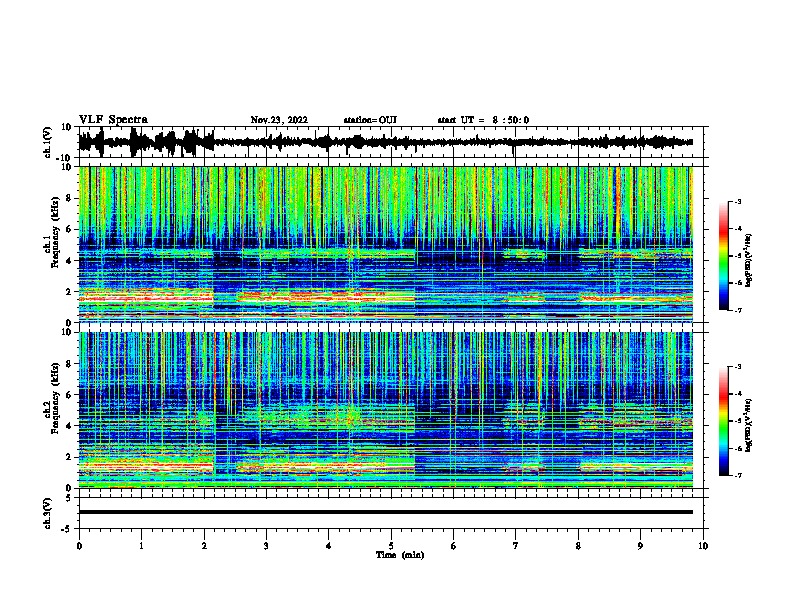Screen dimensions: 792x612
Task: Click time axis tick label "6"
Action: pyautogui.click(x=454, y=546)
